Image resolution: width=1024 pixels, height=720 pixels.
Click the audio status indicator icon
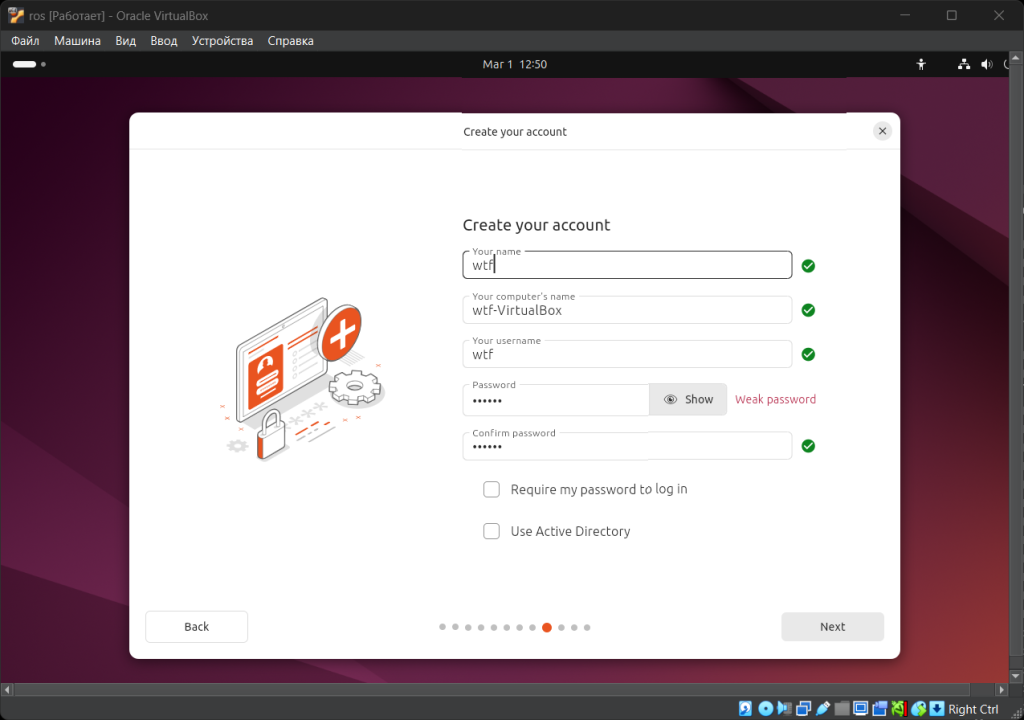[x=784, y=708]
